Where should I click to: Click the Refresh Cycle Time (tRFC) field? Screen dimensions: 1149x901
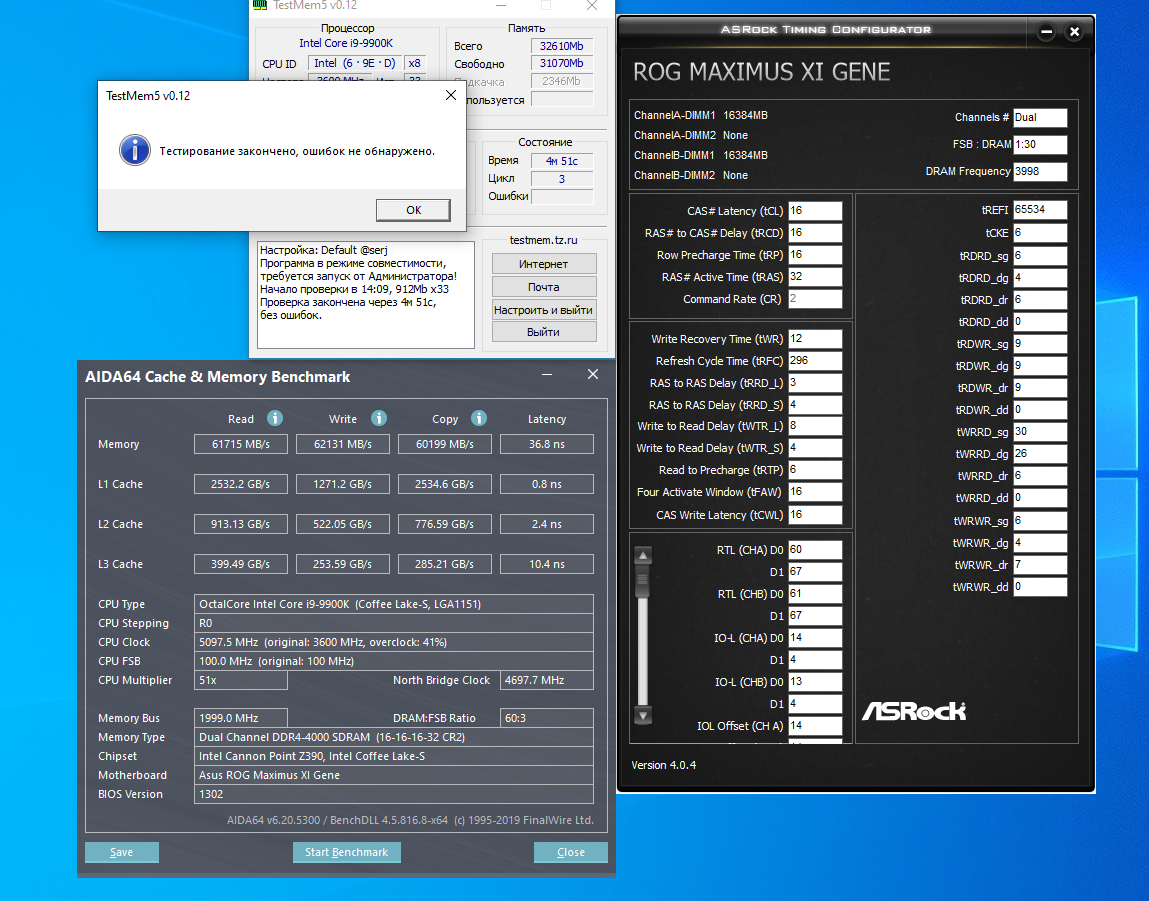pyautogui.click(x=815, y=360)
